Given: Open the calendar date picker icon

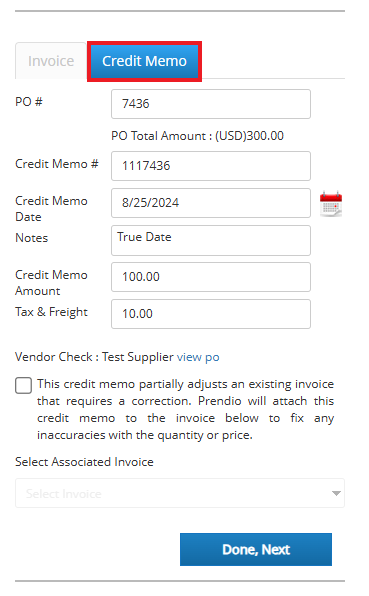Looking at the screenshot, I should 331,204.
